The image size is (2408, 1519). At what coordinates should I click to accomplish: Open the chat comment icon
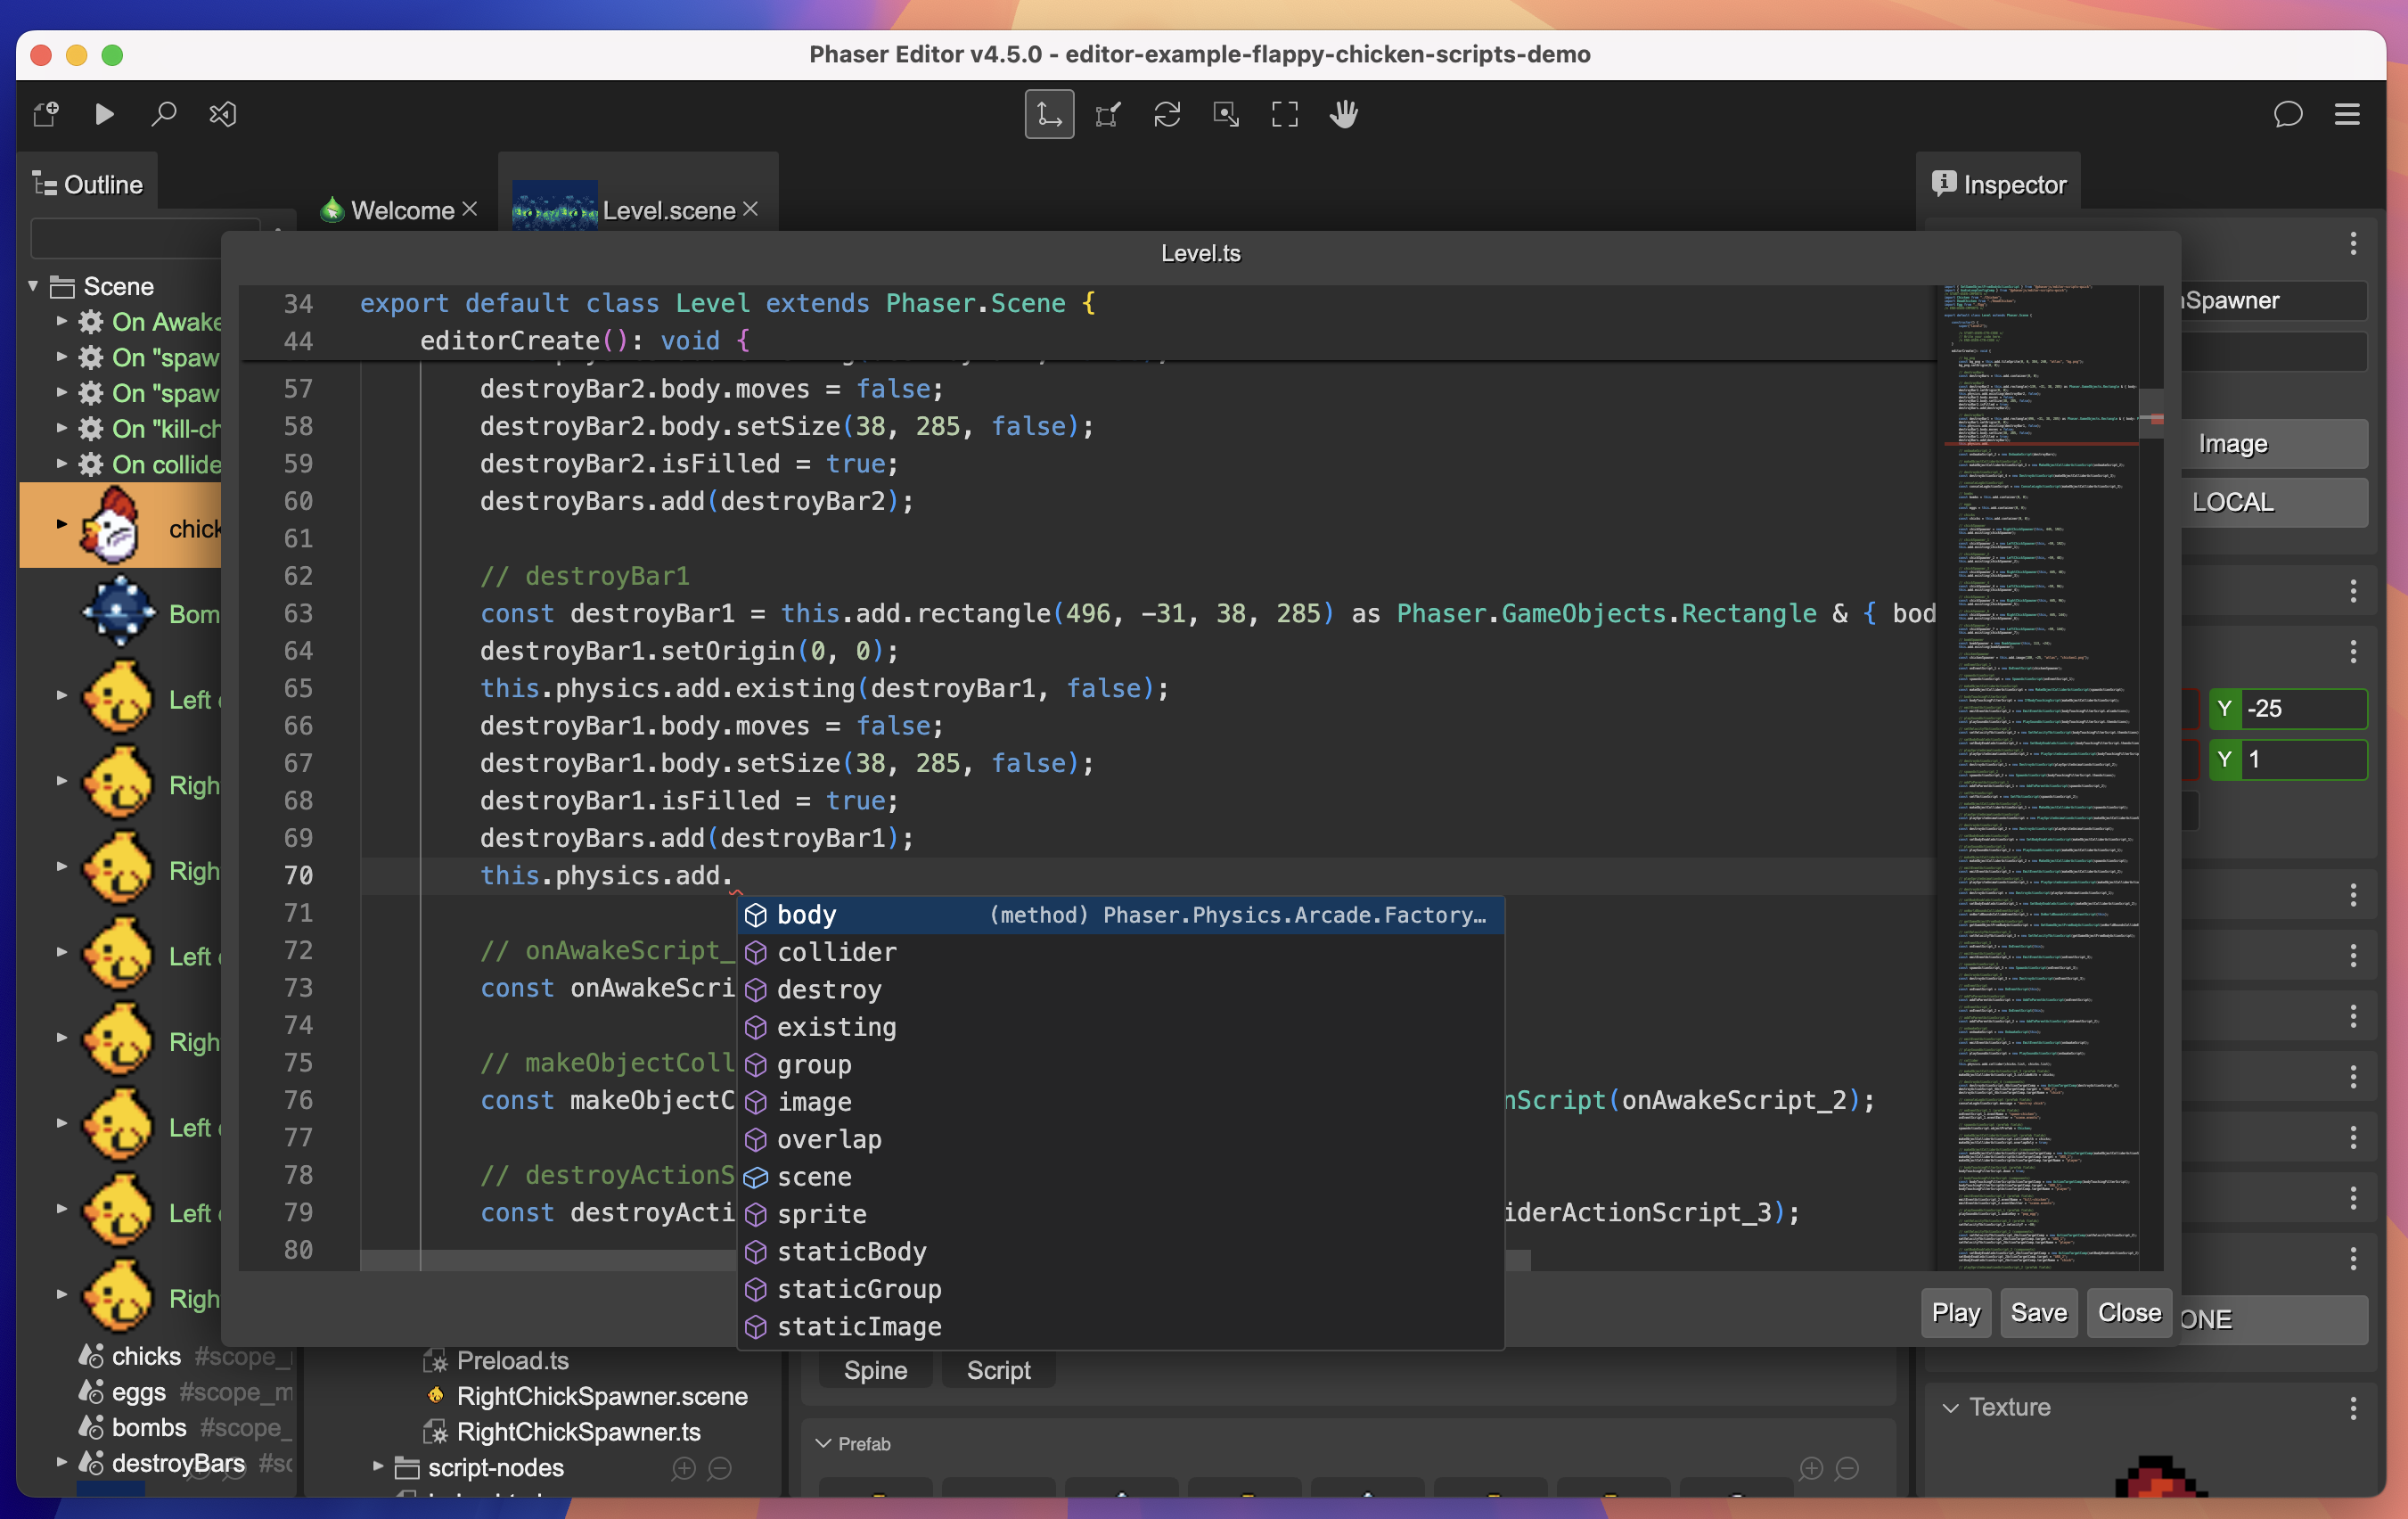2288,114
